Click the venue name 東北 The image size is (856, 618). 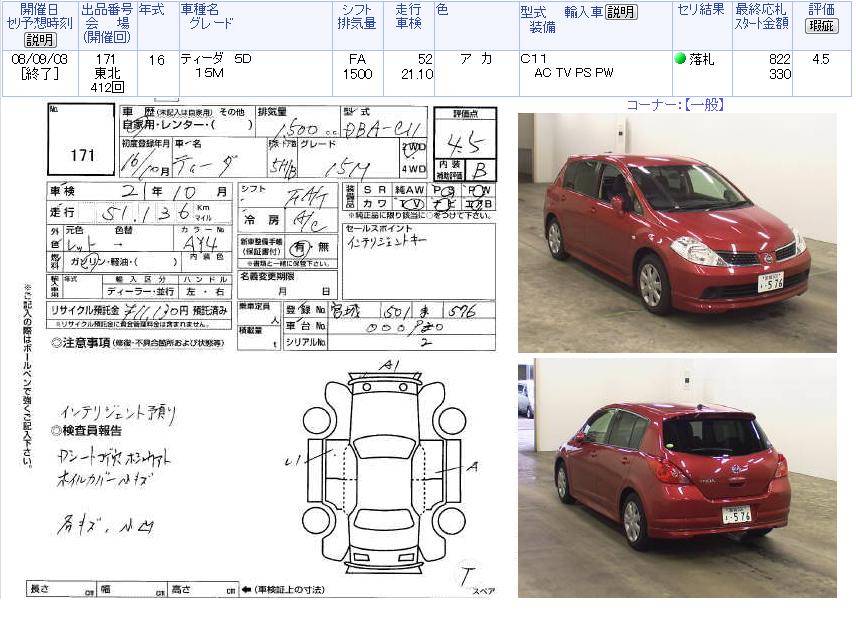click(x=107, y=73)
